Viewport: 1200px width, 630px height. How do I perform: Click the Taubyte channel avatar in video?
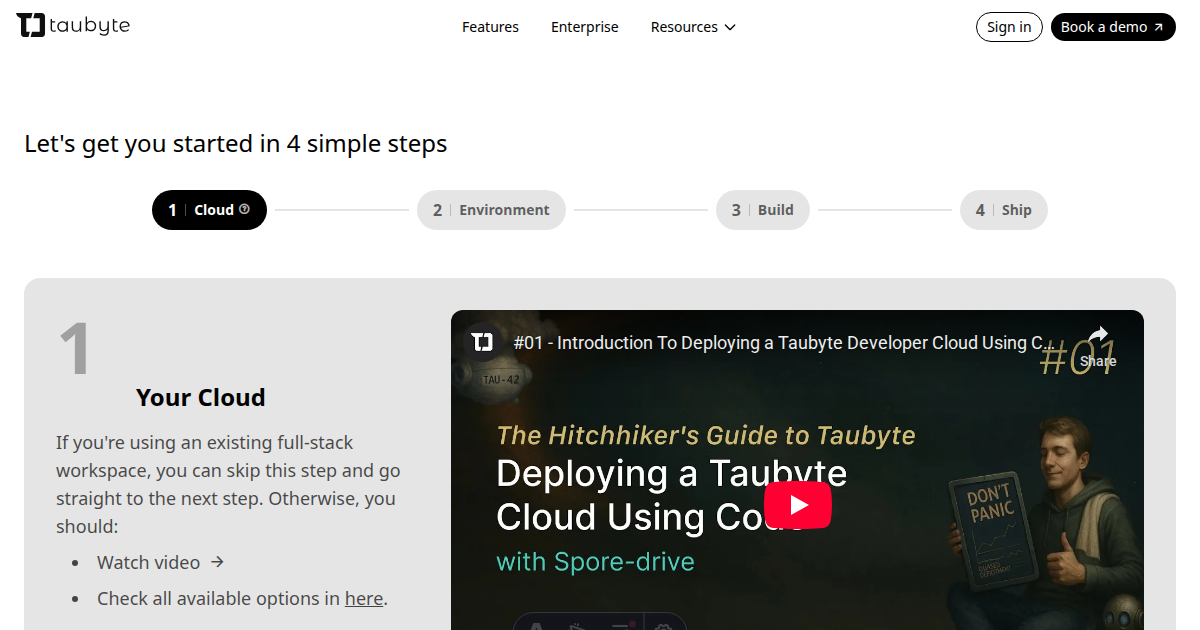click(483, 342)
